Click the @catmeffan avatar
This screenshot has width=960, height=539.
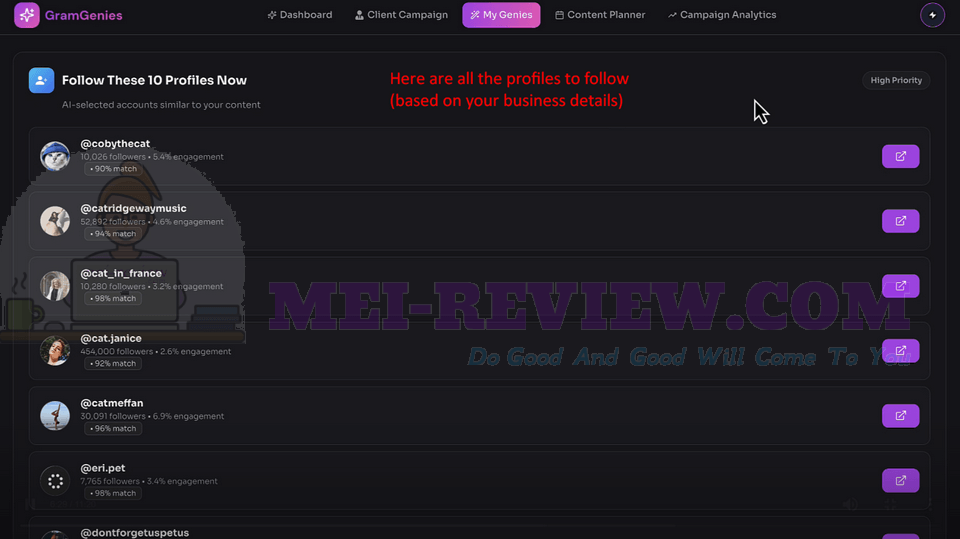[55, 416]
